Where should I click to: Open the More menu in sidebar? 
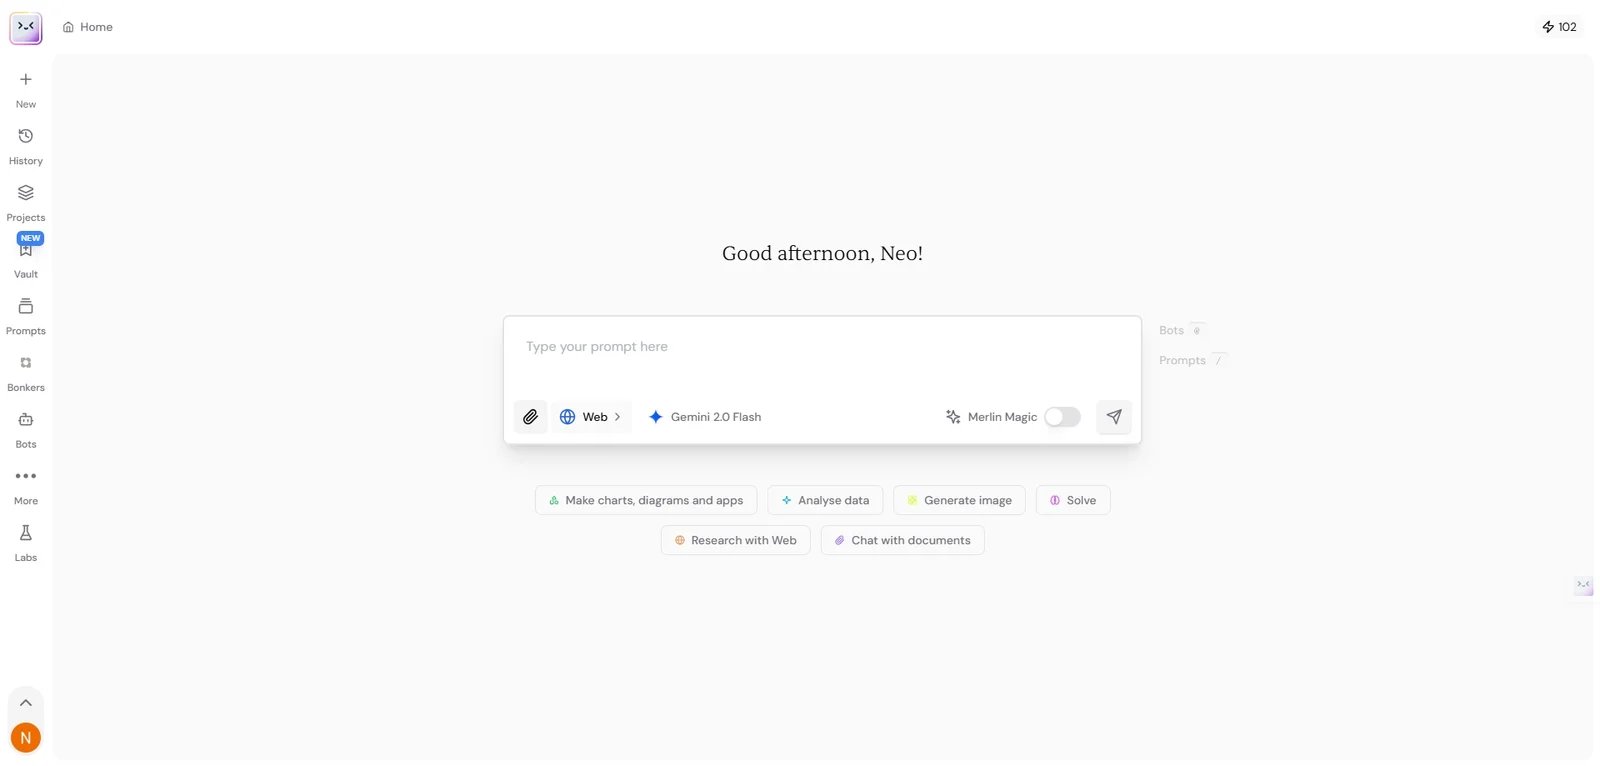point(26,485)
